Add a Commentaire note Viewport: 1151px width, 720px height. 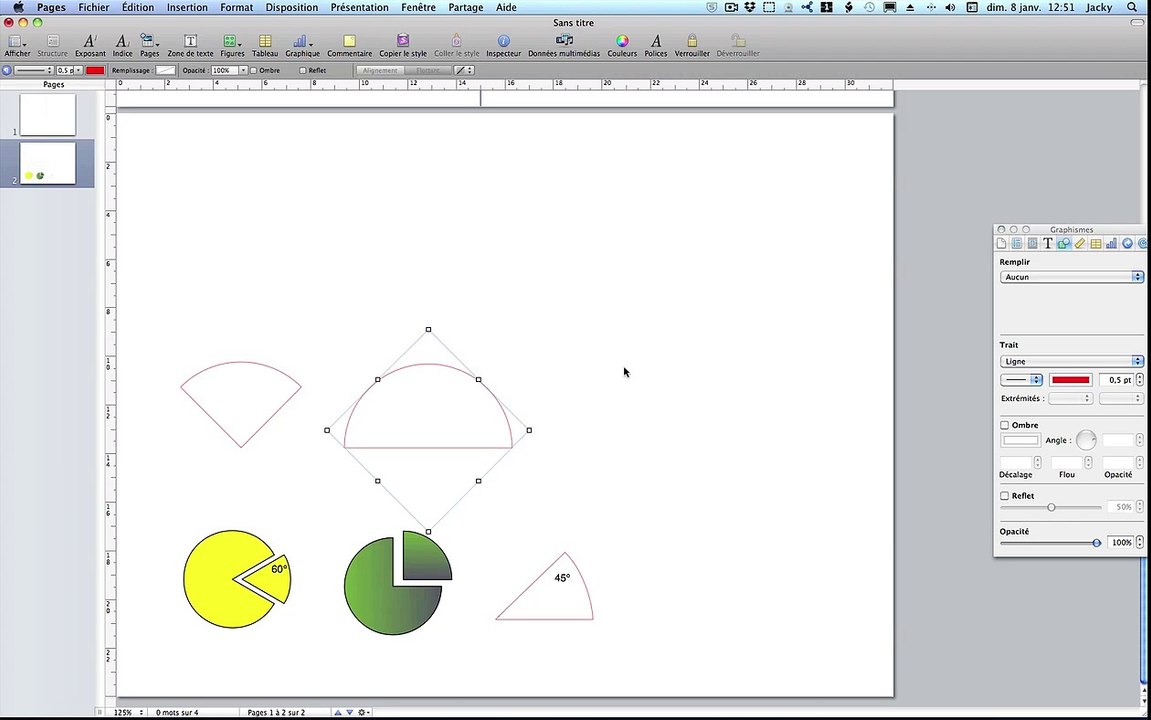[349, 45]
